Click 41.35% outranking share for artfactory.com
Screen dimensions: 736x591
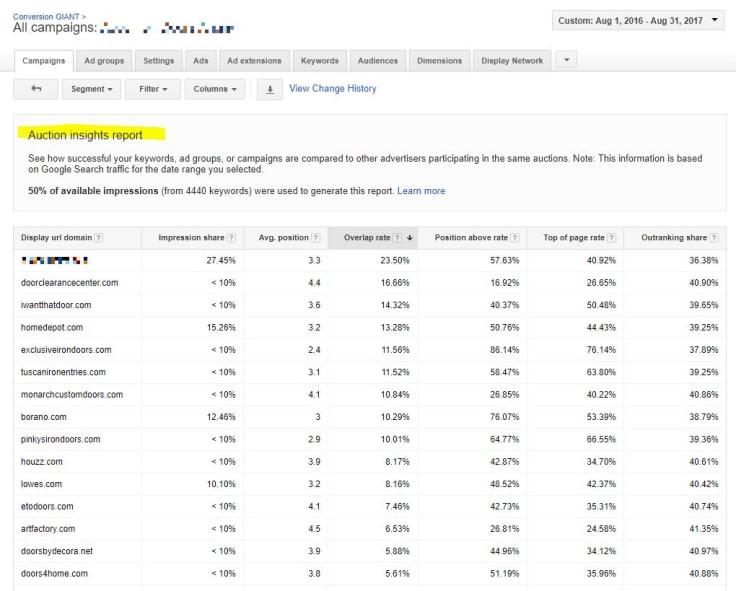[x=704, y=529]
